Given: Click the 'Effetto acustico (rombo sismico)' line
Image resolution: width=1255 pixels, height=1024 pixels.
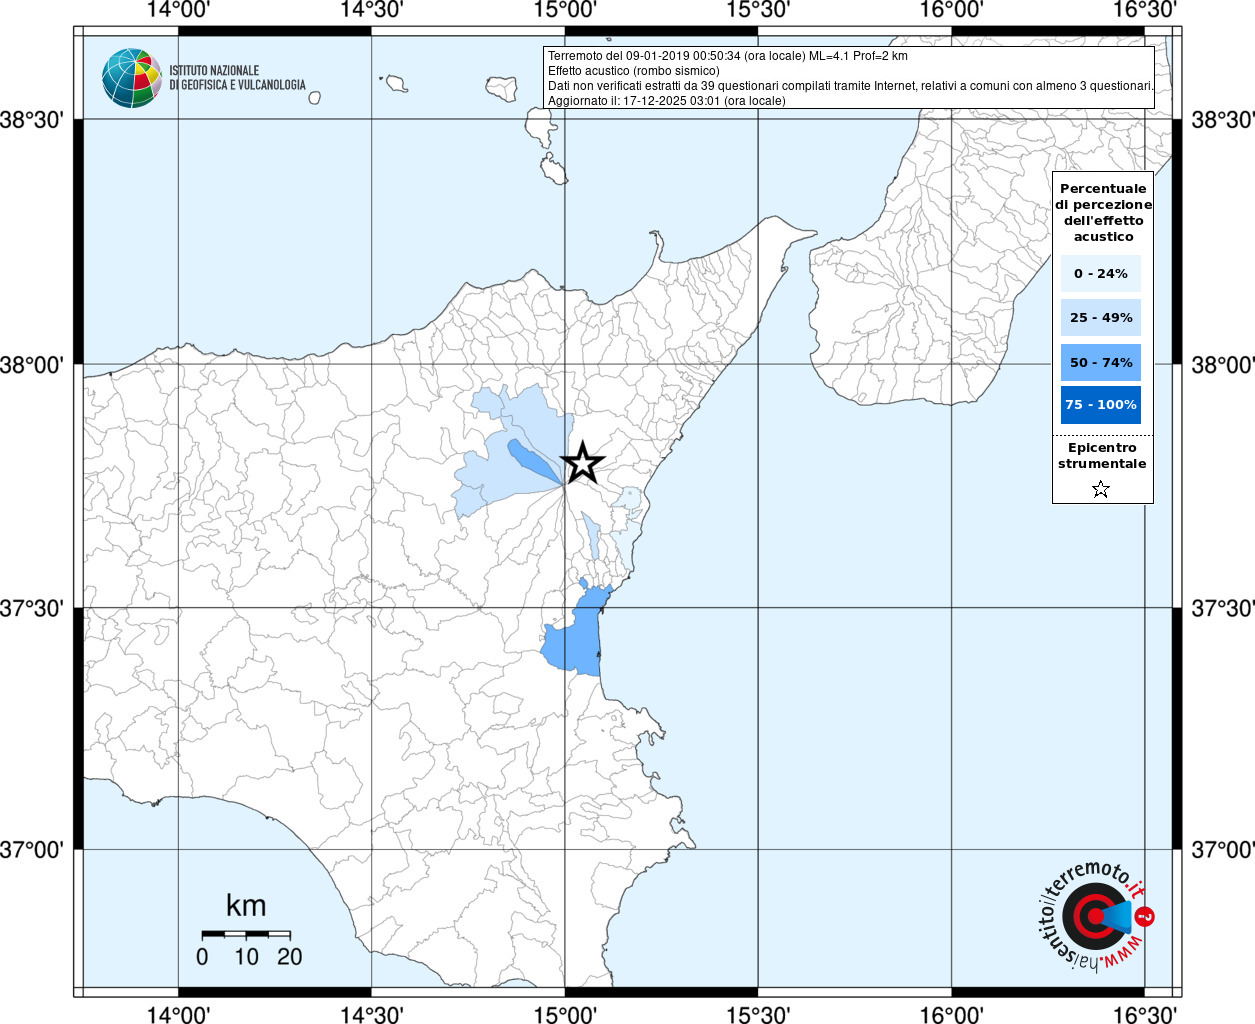Looking at the screenshot, I should (x=633, y=71).
